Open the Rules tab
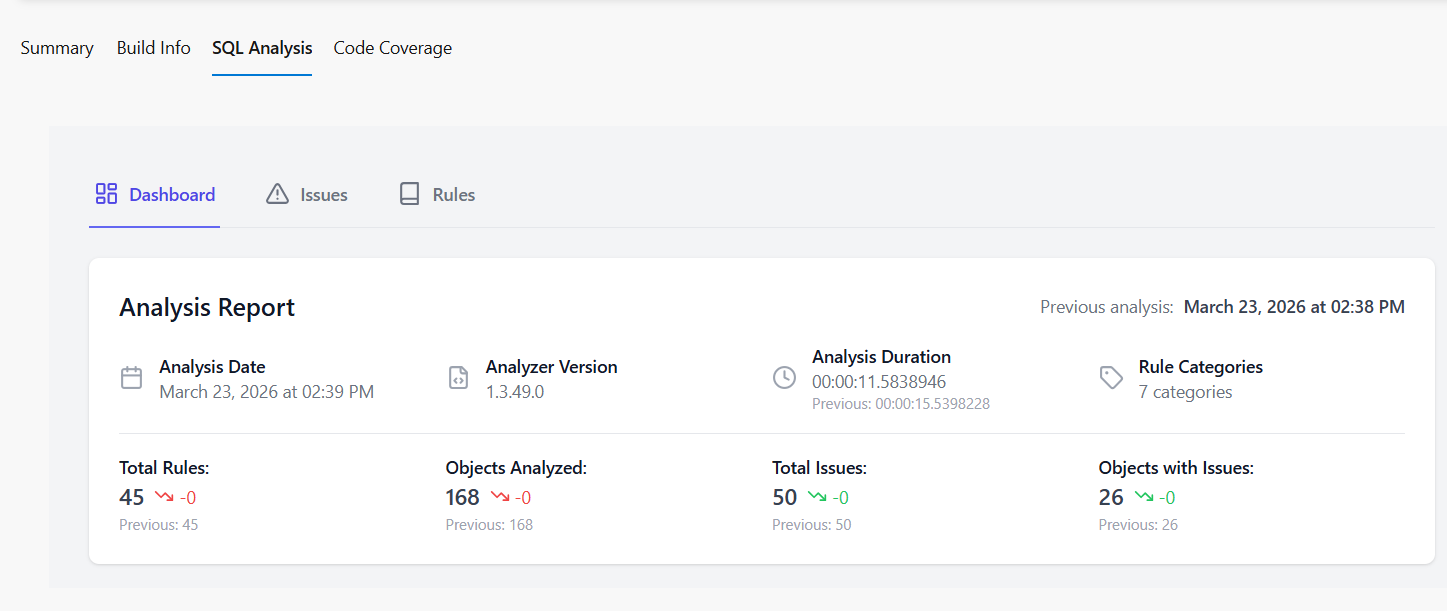 point(452,194)
